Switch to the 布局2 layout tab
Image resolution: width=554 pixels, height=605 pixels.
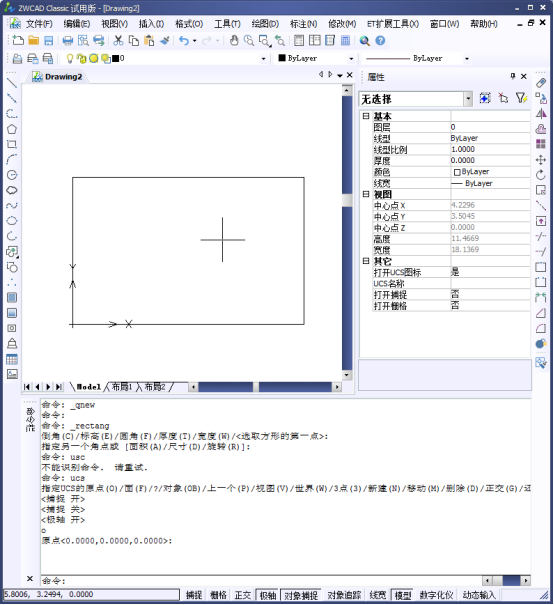pyautogui.click(x=155, y=387)
